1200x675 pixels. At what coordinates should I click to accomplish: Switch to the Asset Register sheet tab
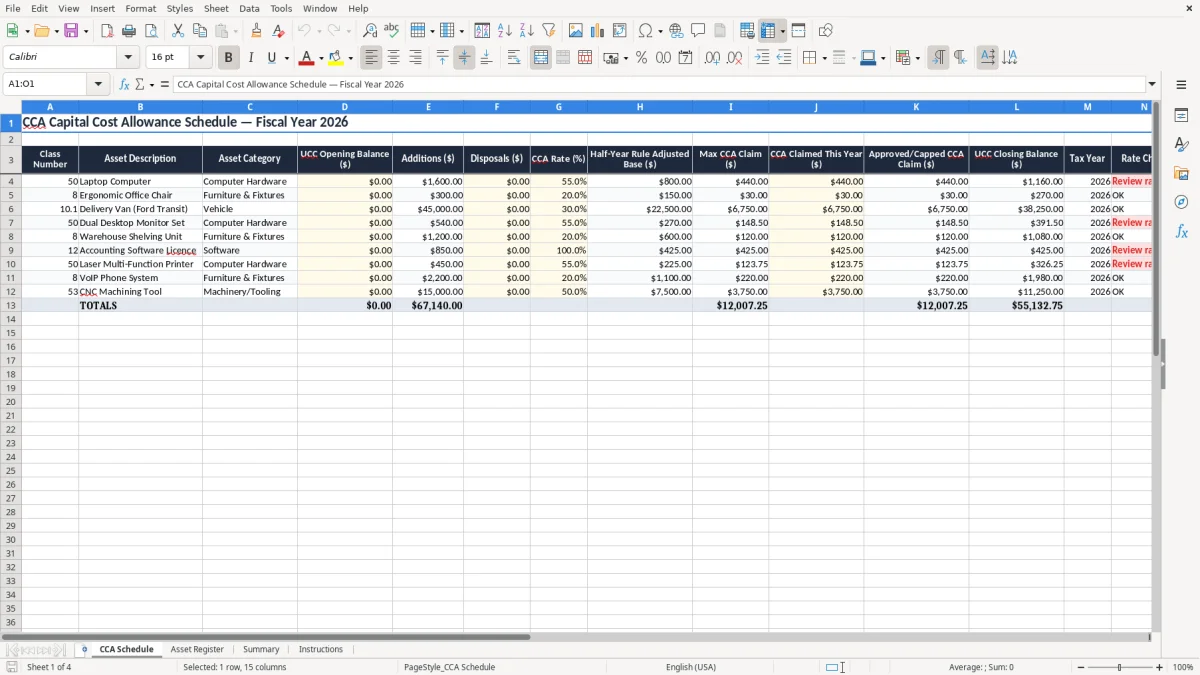click(x=197, y=649)
